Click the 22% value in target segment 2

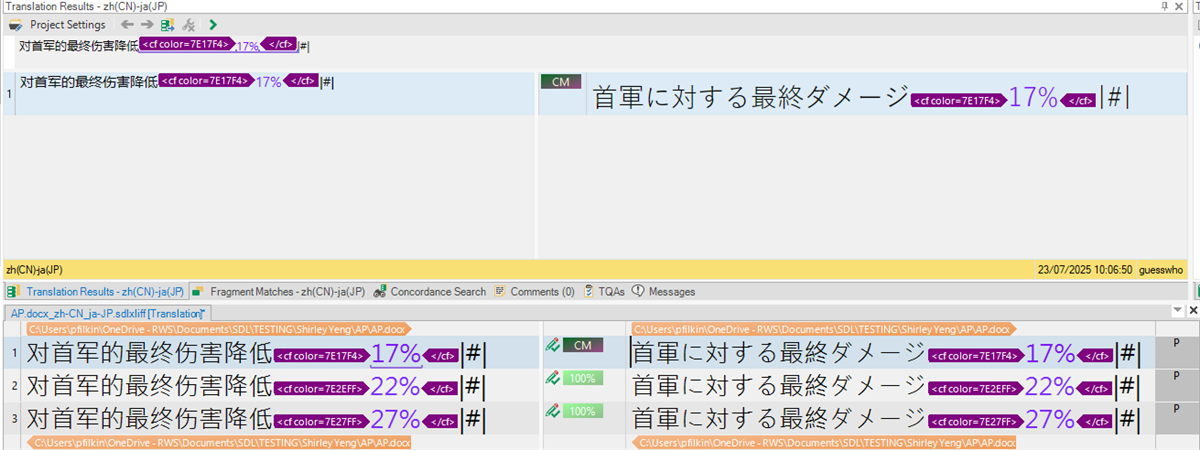coord(1050,387)
